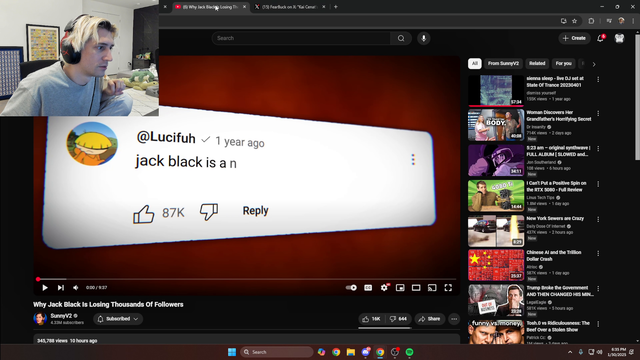The image size is (640, 360).
Task: Open Chrome extensions puzzle icon
Action: (591, 21)
